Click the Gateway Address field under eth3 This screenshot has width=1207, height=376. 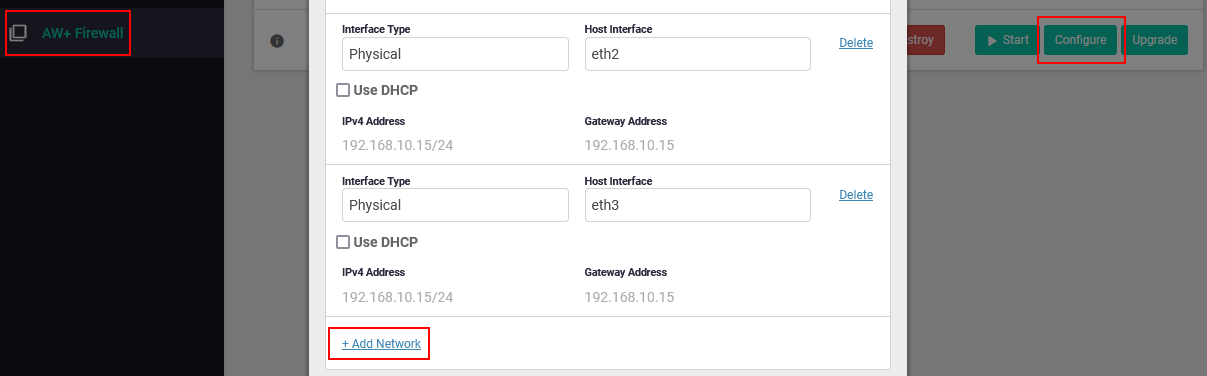(697, 297)
